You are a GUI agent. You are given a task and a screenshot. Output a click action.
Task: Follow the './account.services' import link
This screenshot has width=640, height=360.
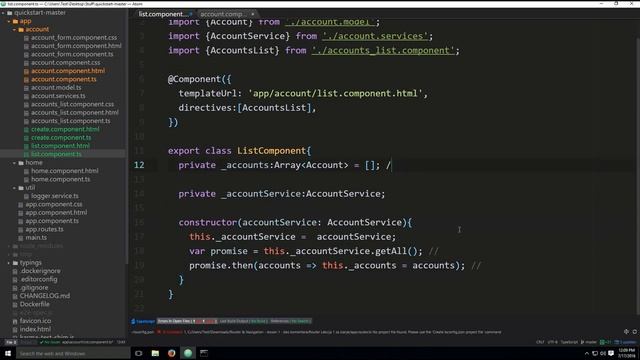tap(375, 36)
